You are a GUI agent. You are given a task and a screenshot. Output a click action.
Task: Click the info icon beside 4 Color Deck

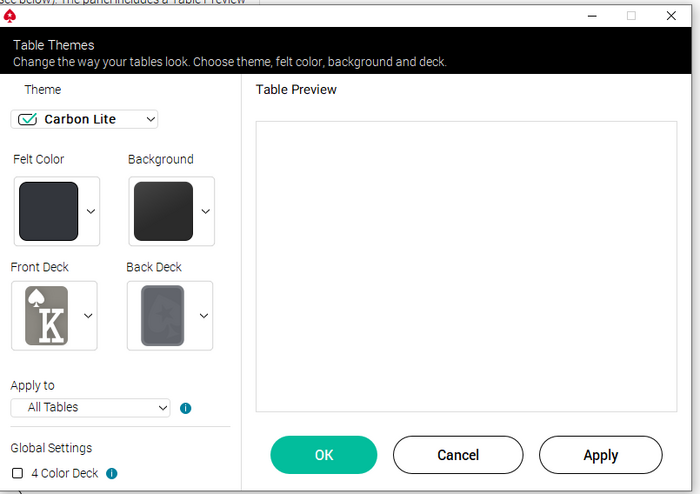pyautogui.click(x=112, y=473)
